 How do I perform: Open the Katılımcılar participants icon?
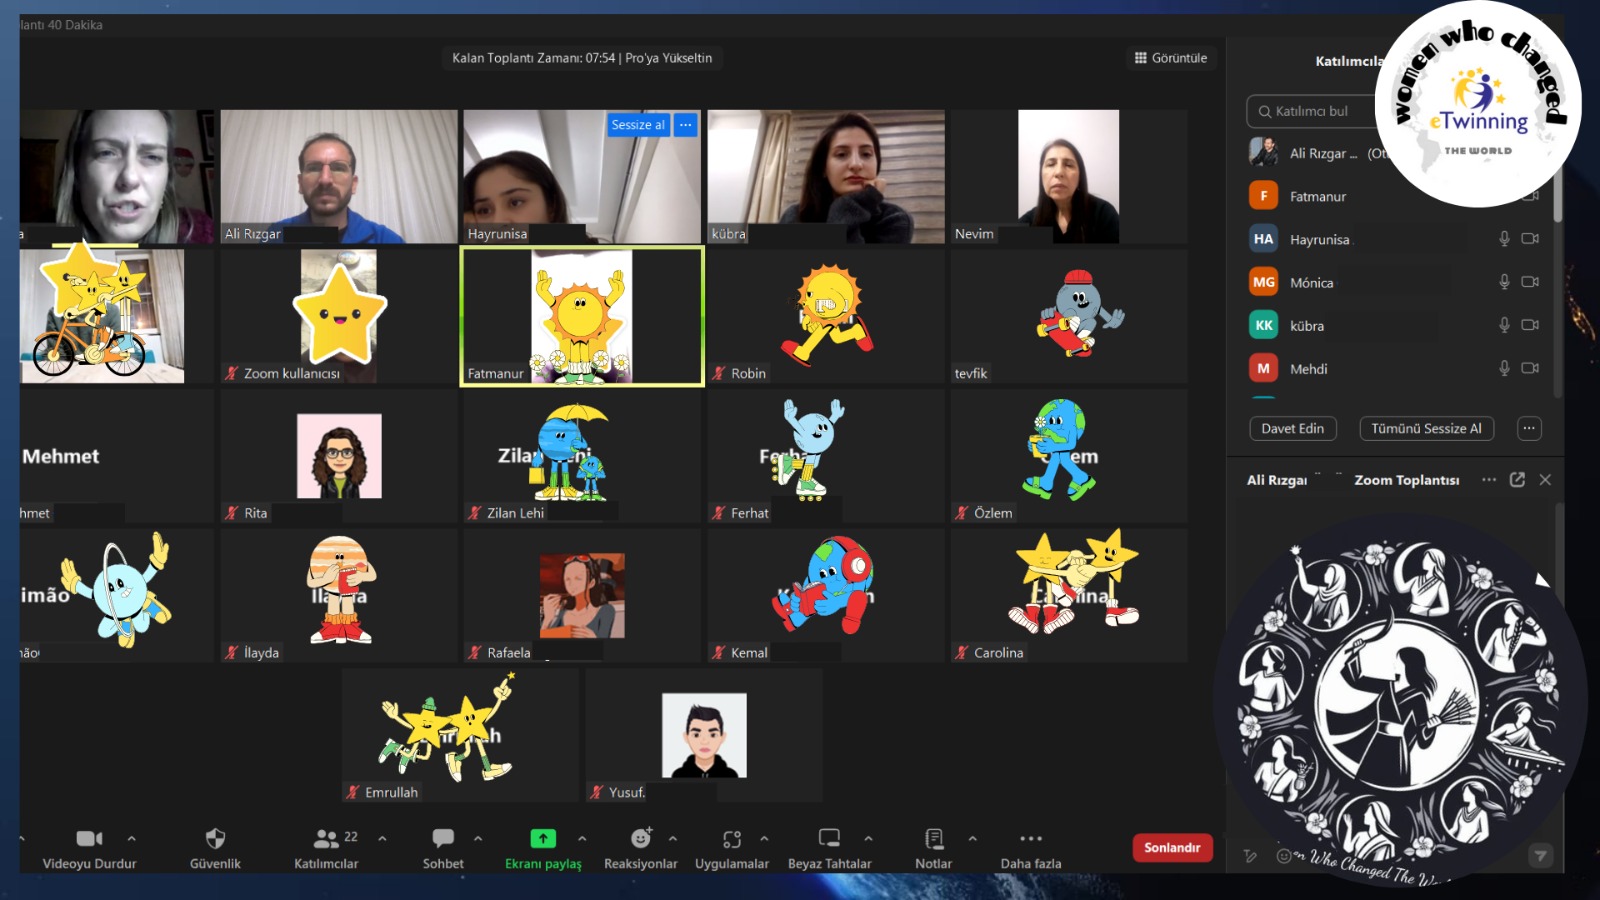[x=326, y=838]
